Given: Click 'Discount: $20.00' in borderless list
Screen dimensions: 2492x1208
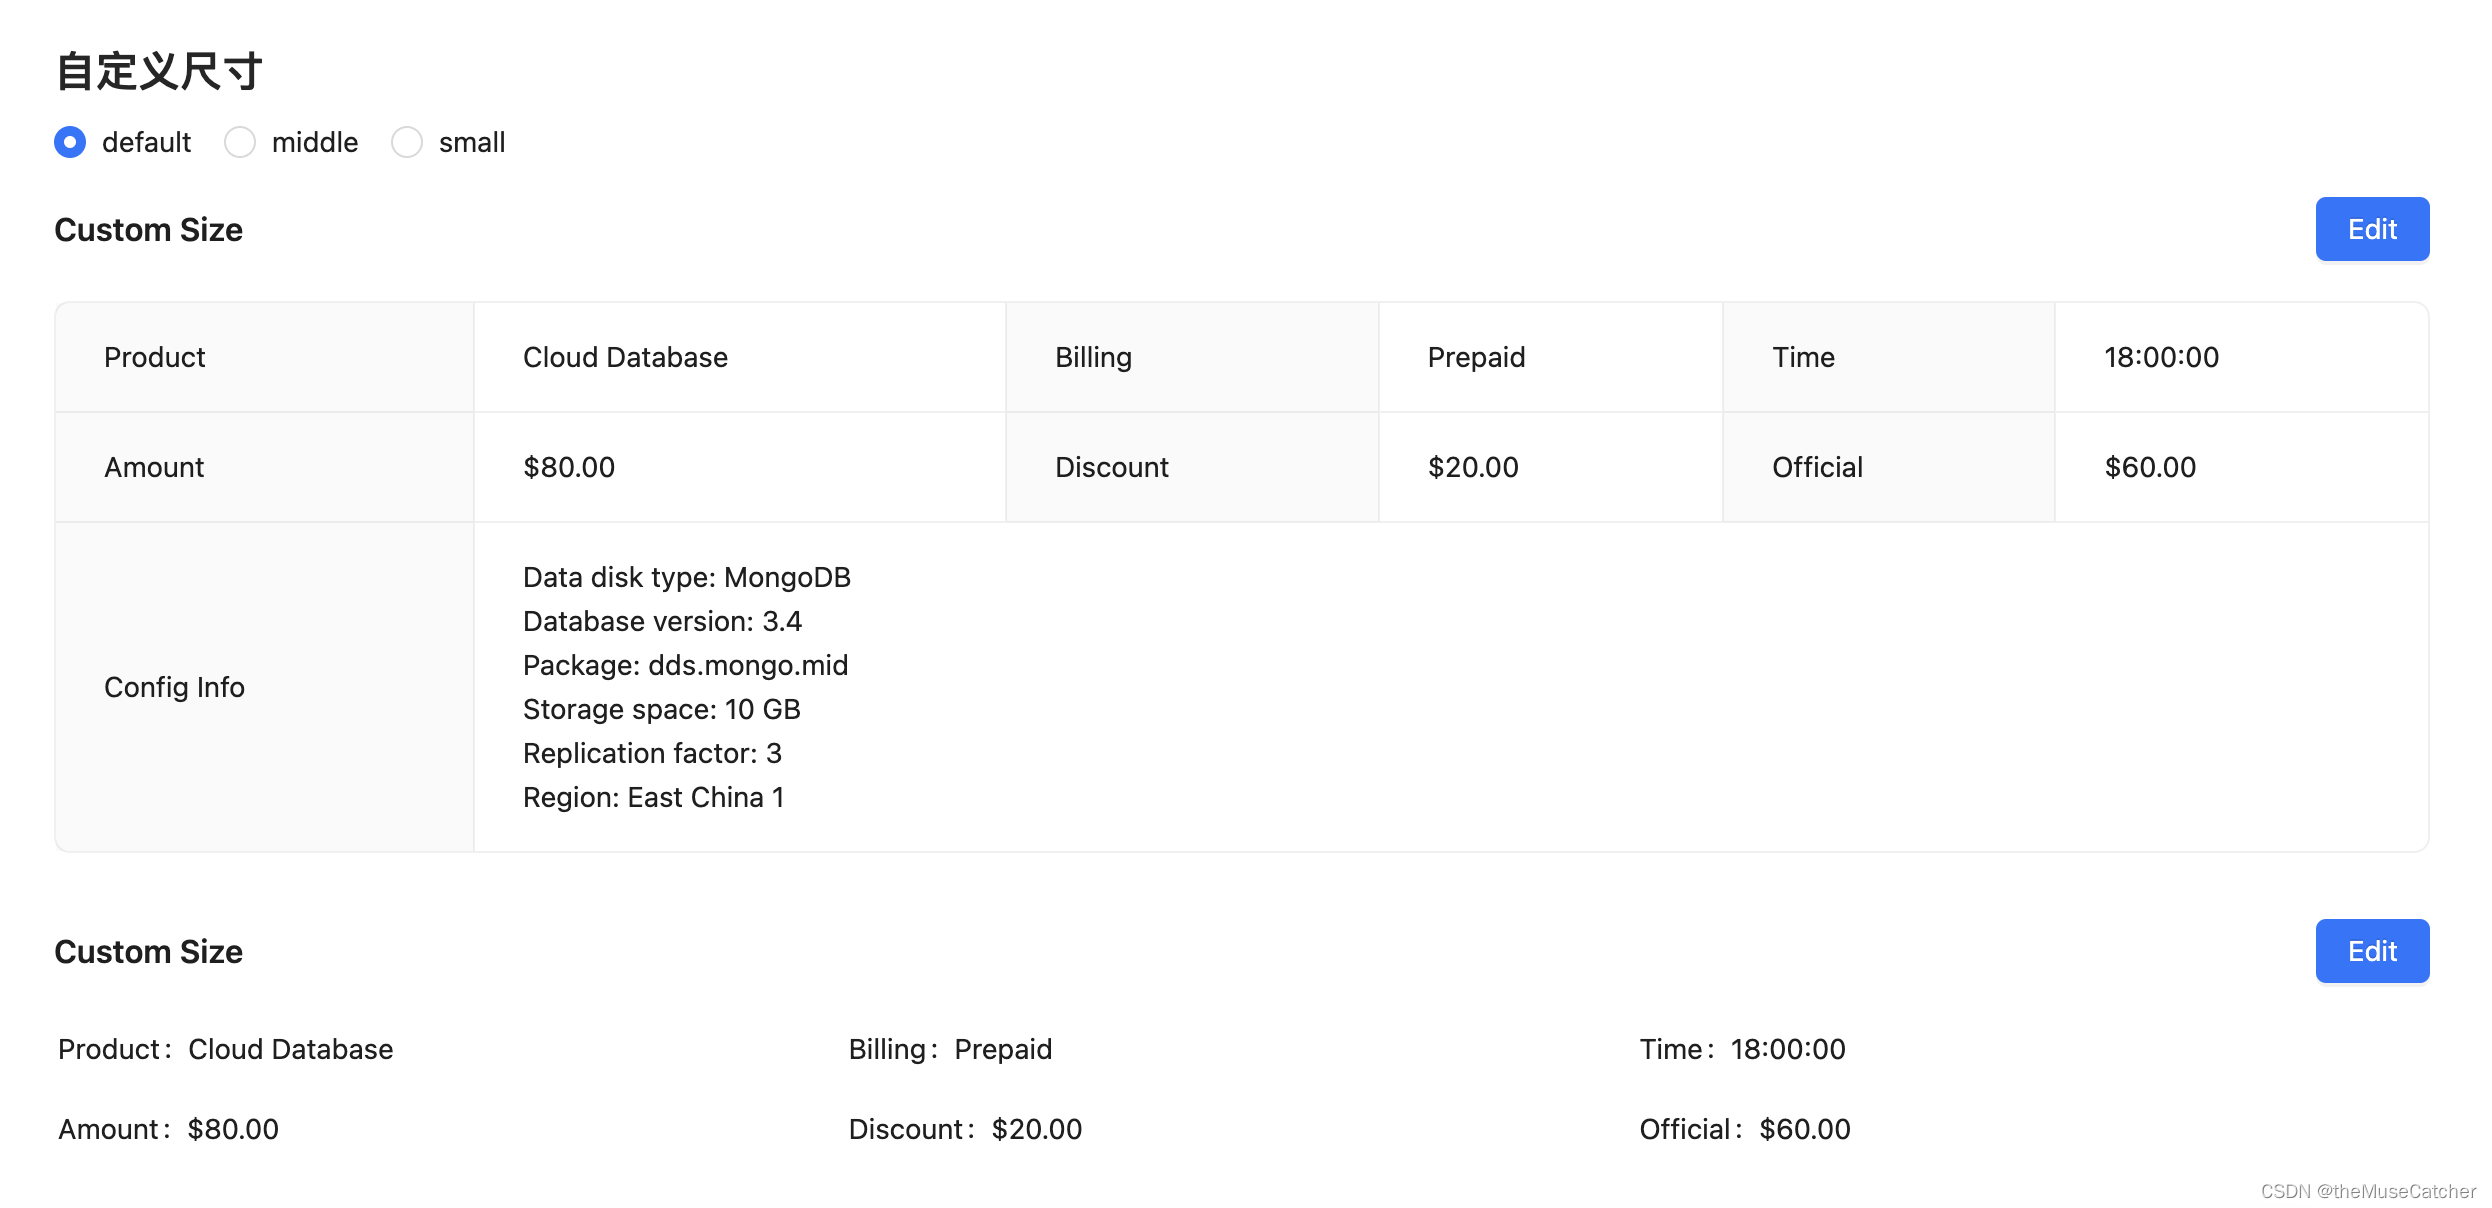Looking at the screenshot, I should coord(966,1129).
